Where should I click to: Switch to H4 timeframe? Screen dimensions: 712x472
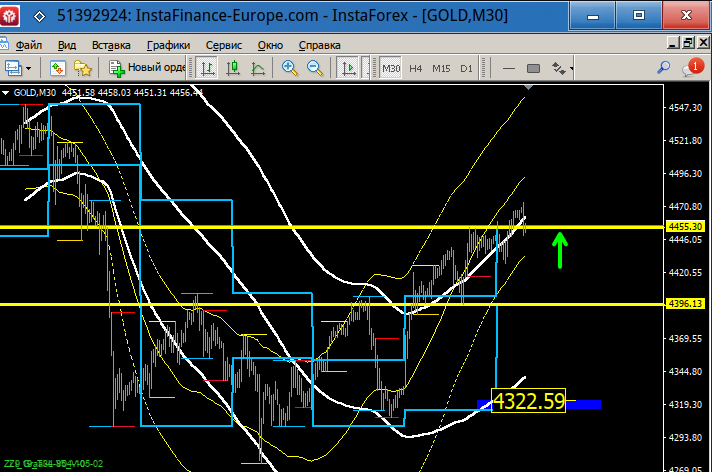pyautogui.click(x=415, y=68)
